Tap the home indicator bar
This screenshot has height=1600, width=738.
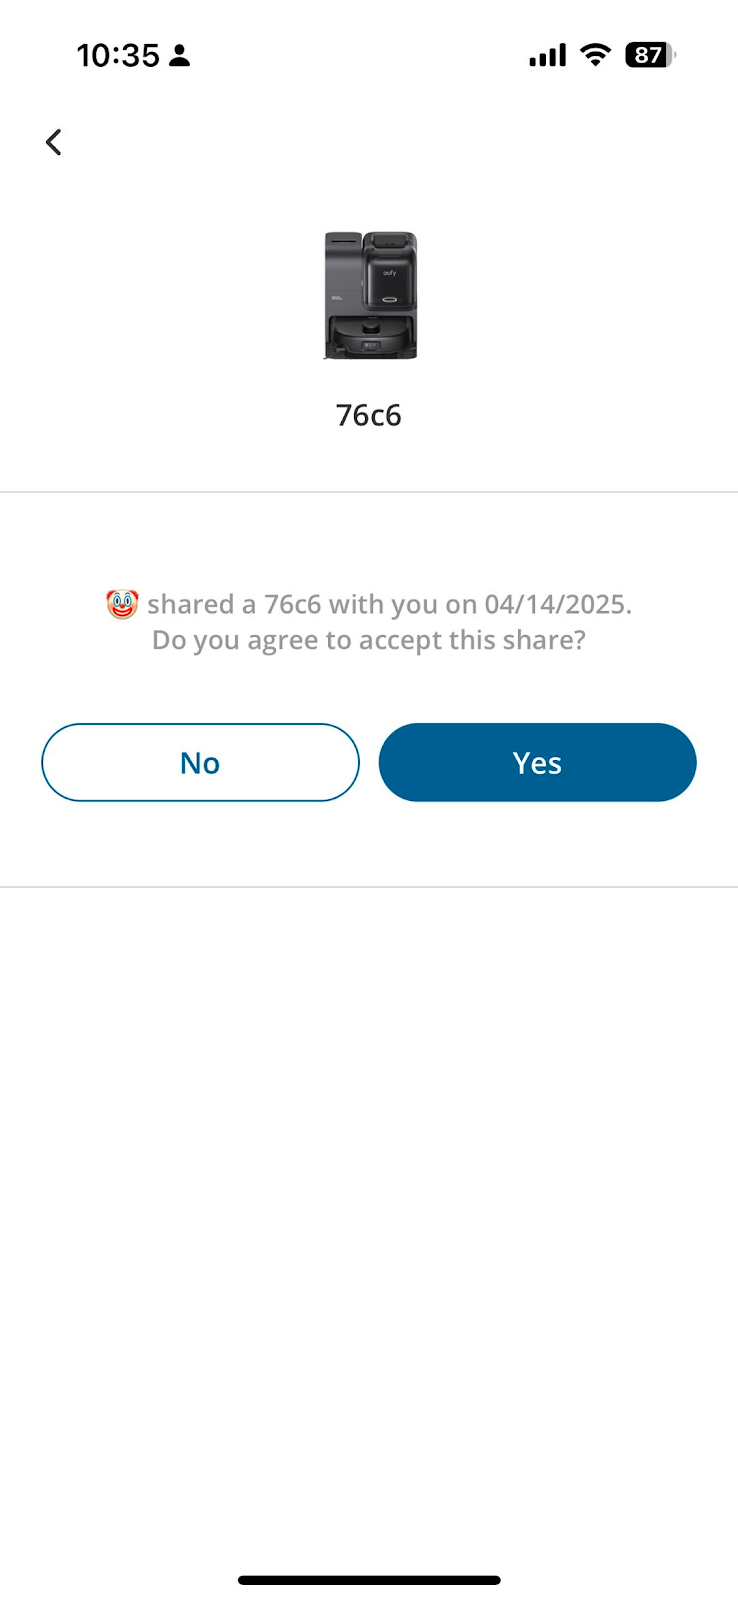[x=369, y=1580]
